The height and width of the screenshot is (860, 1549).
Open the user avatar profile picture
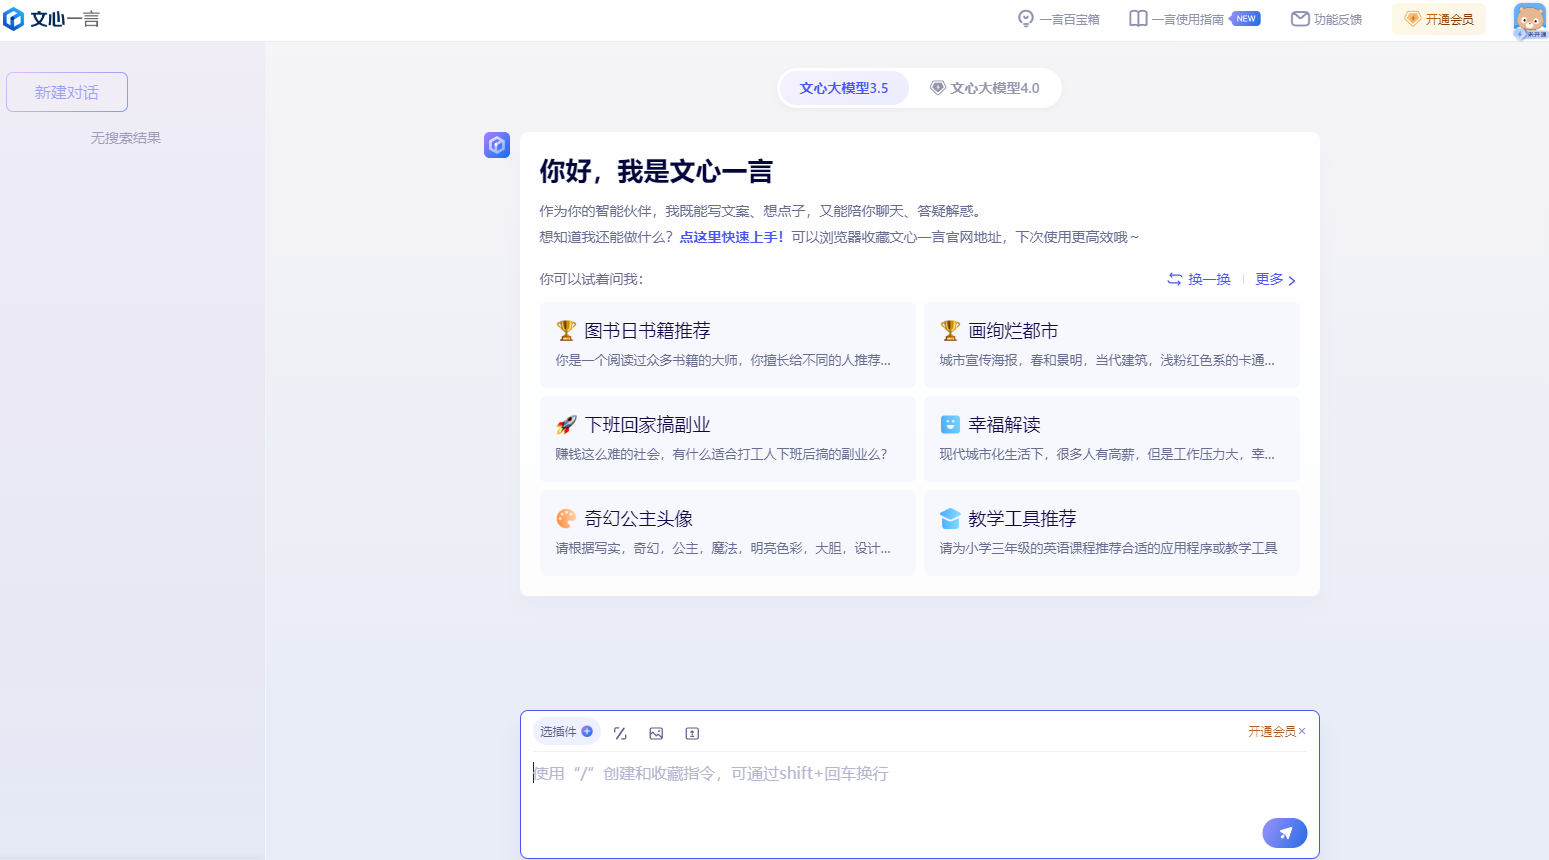point(1529,20)
